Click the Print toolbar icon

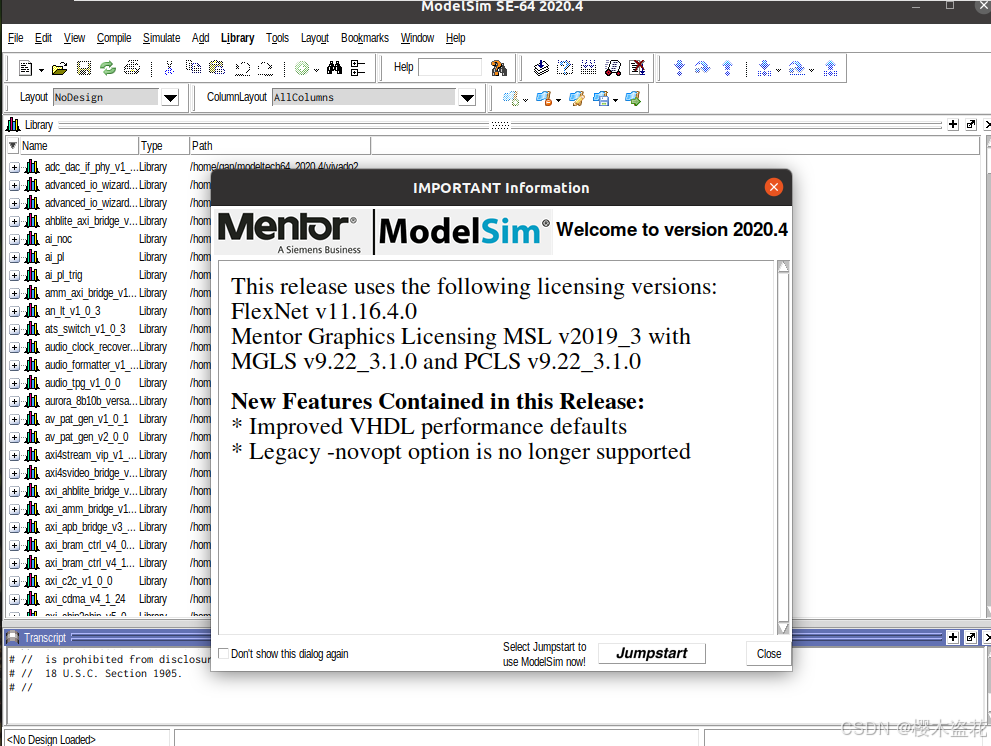coord(132,68)
